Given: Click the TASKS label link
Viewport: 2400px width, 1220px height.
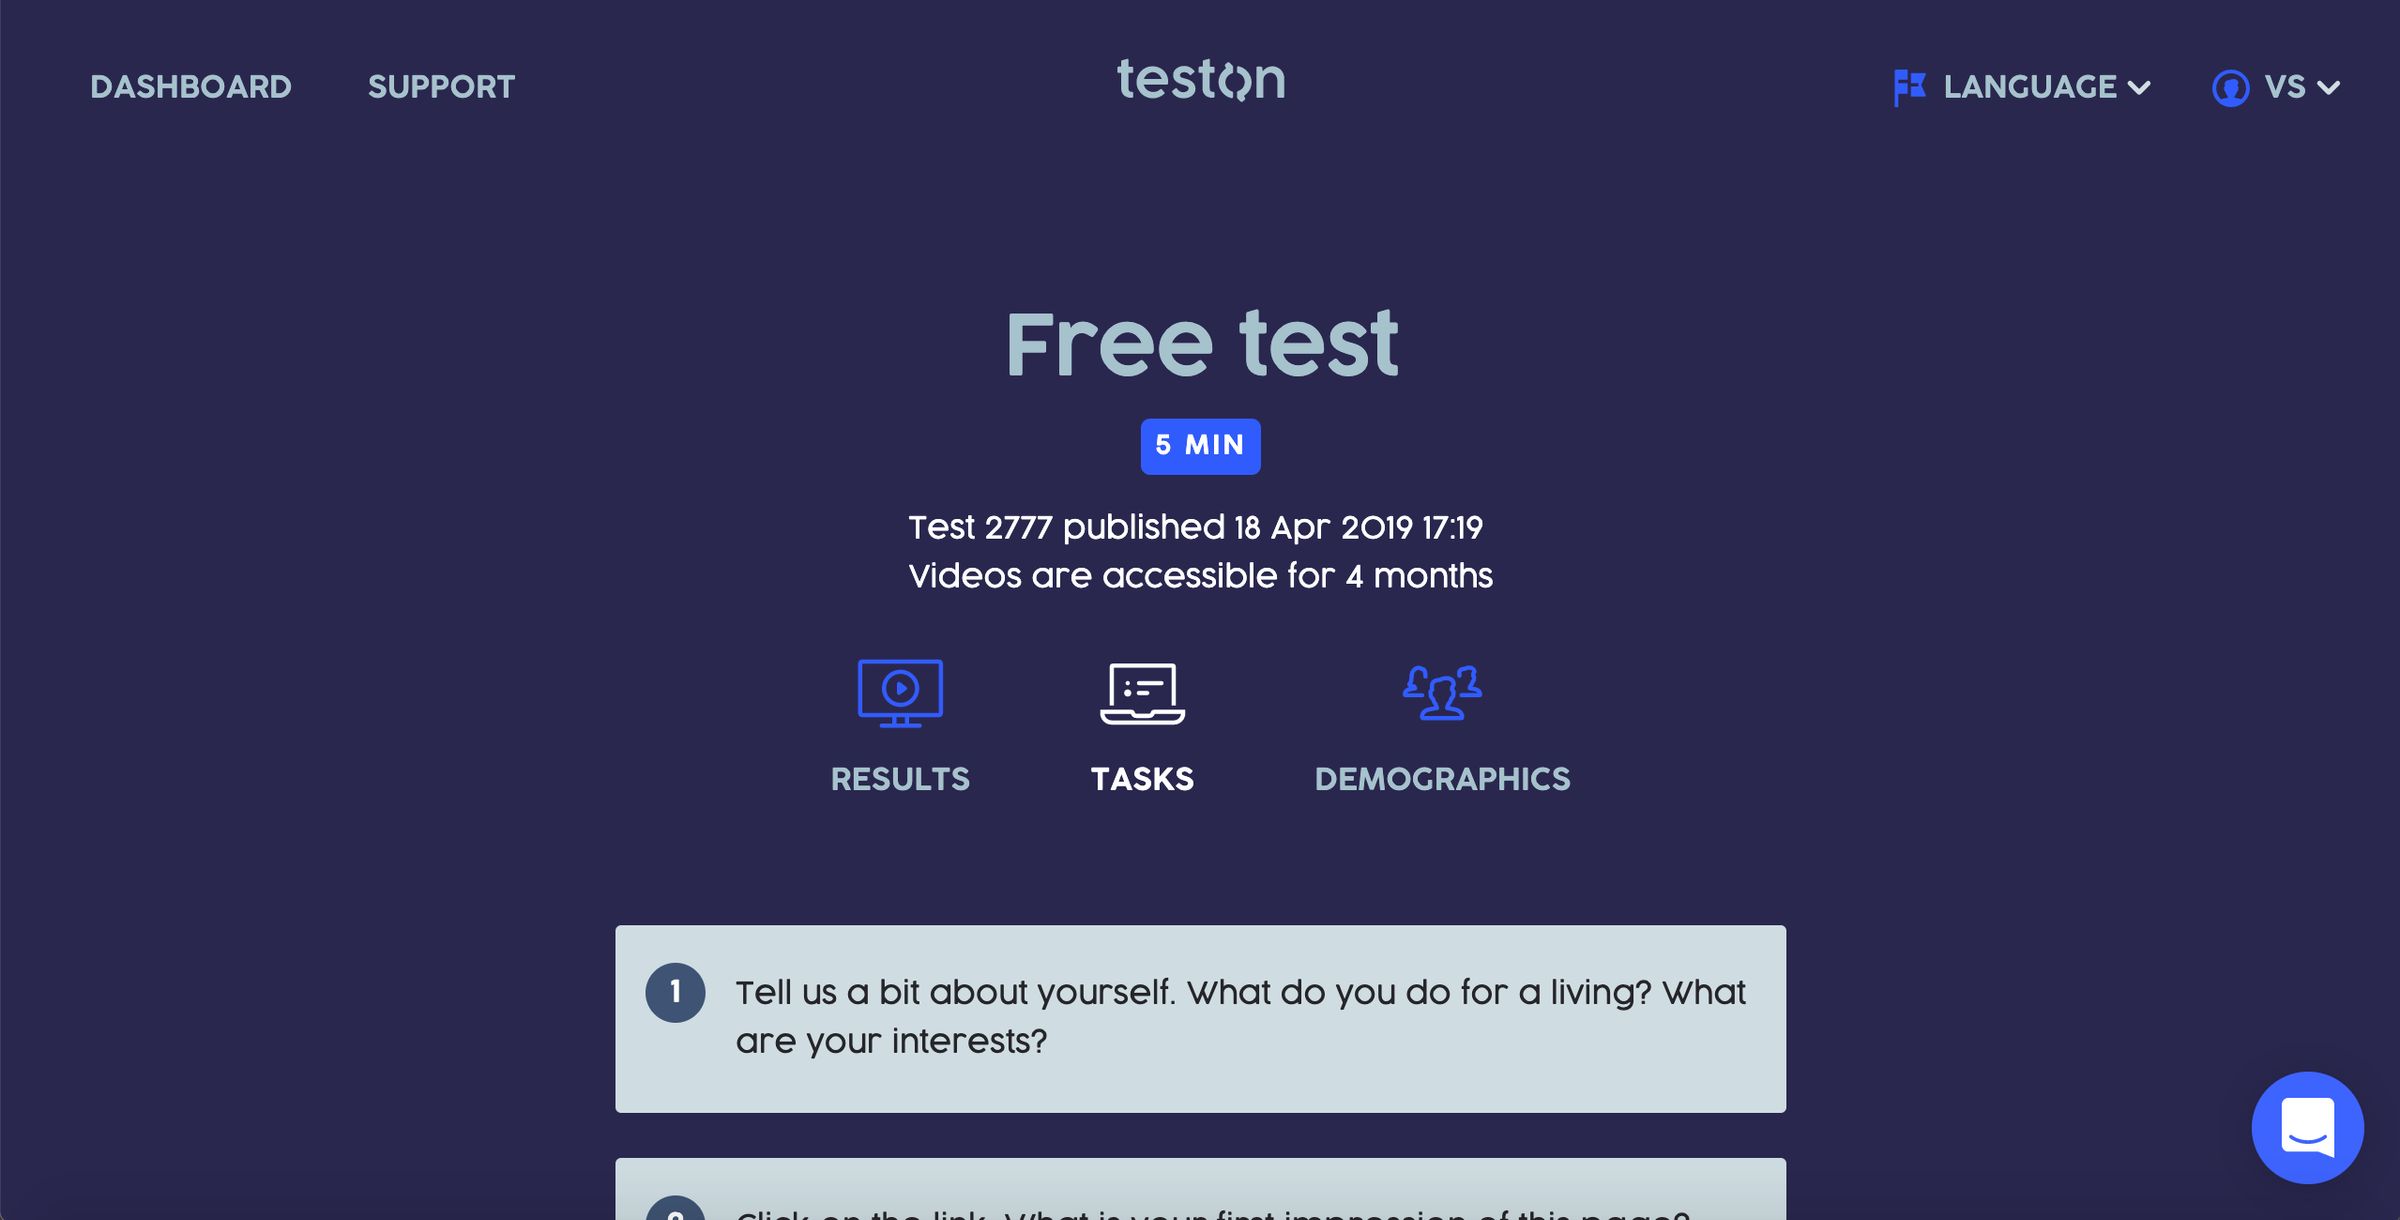Looking at the screenshot, I should coord(1142,777).
